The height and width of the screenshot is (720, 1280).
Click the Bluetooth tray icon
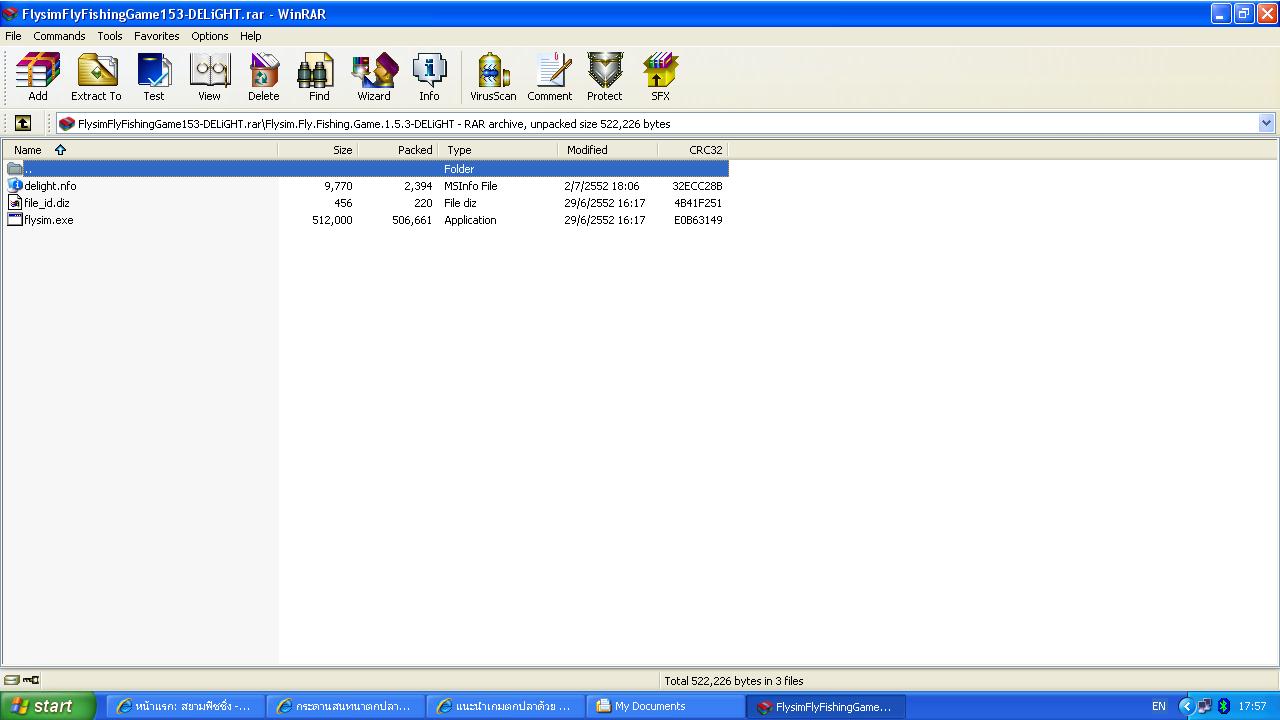(x=1223, y=706)
